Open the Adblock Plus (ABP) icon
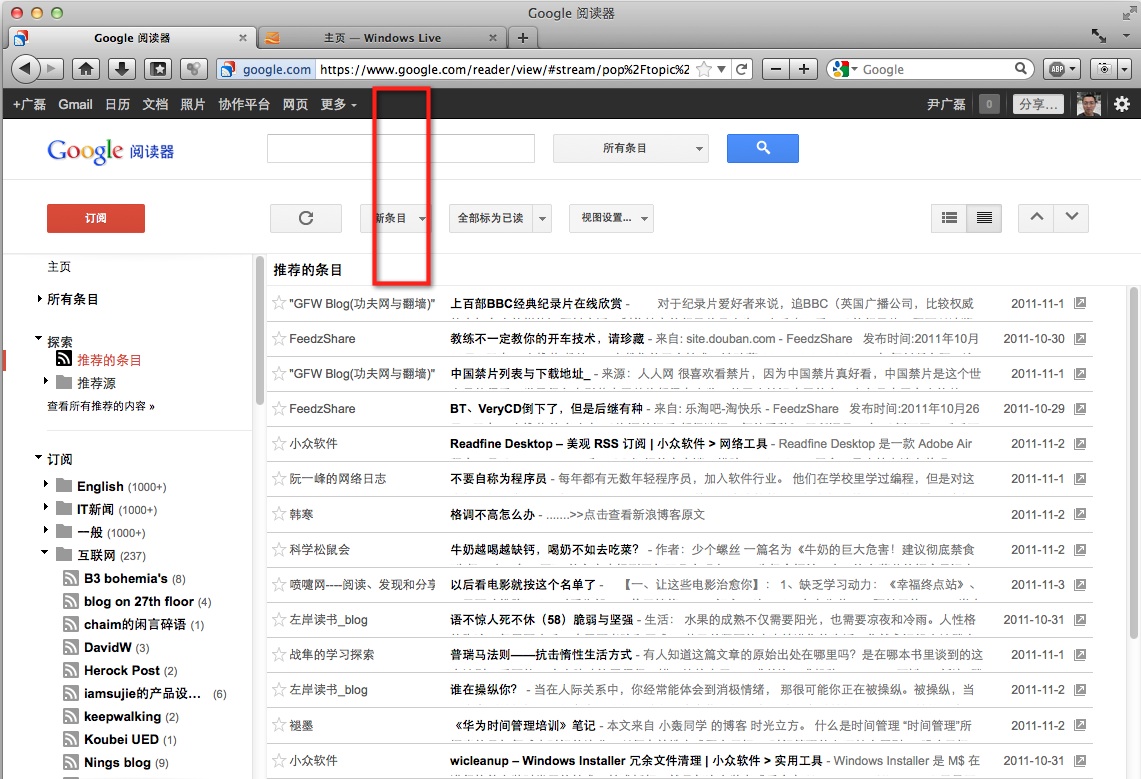This screenshot has height=779, width=1141. pos(1062,69)
